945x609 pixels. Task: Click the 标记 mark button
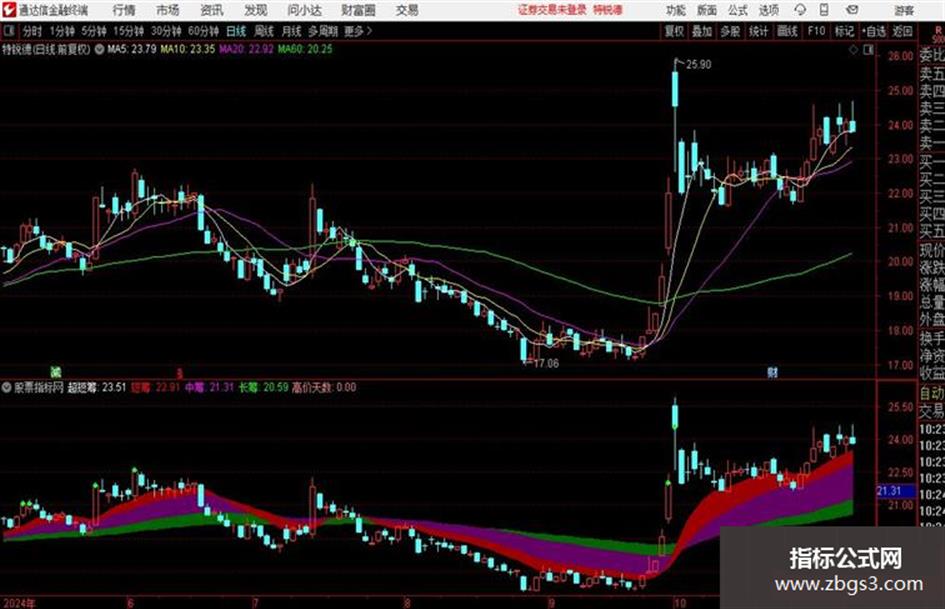tap(844, 31)
